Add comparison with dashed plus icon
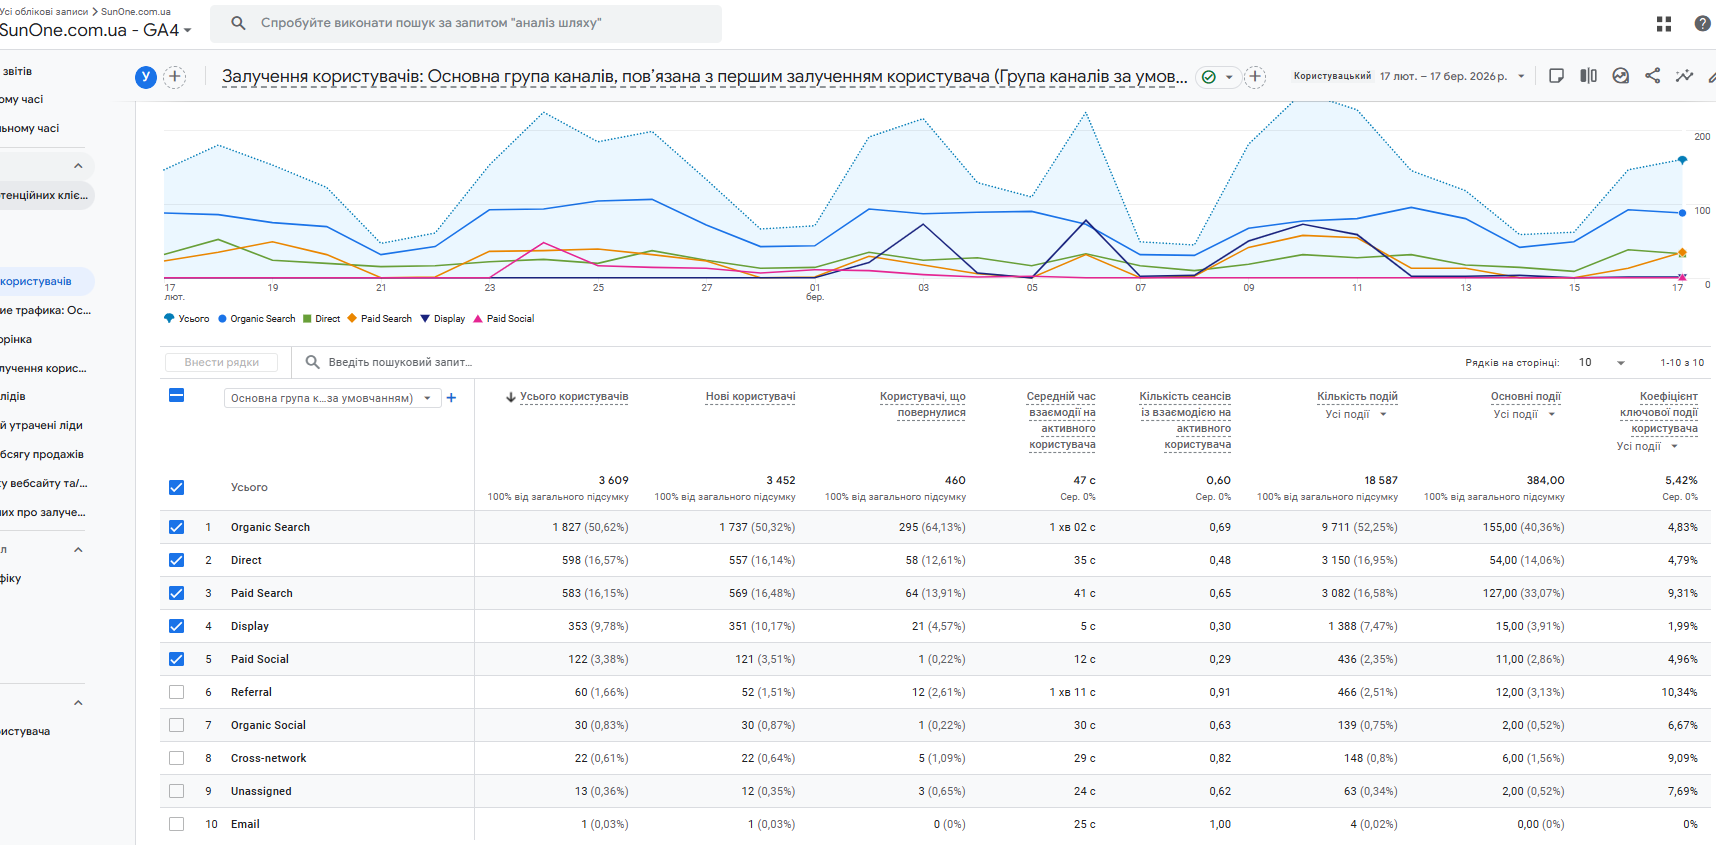This screenshot has width=1716, height=845. [x=174, y=77]
